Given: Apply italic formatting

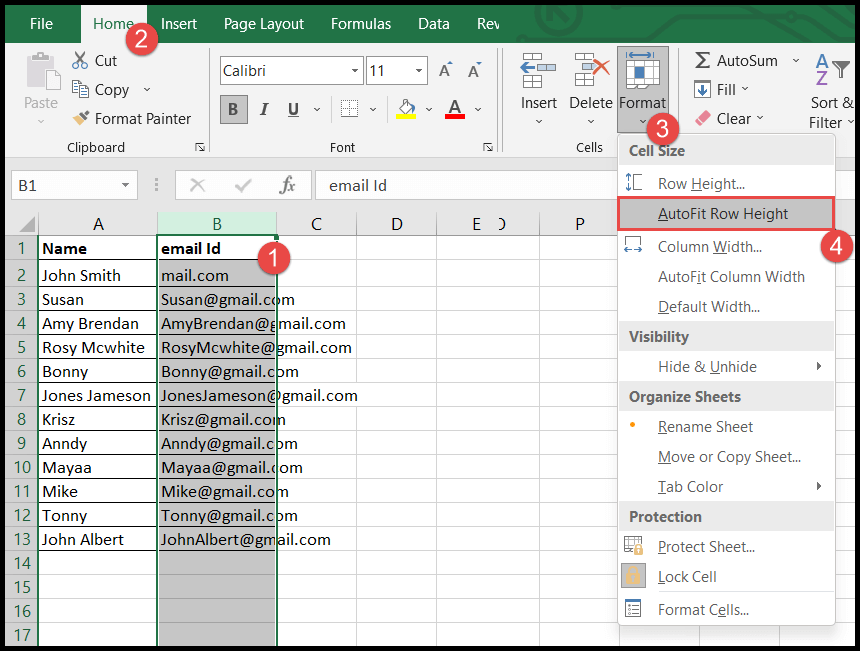Looking at the screenshot, I should tap(264, 109).
